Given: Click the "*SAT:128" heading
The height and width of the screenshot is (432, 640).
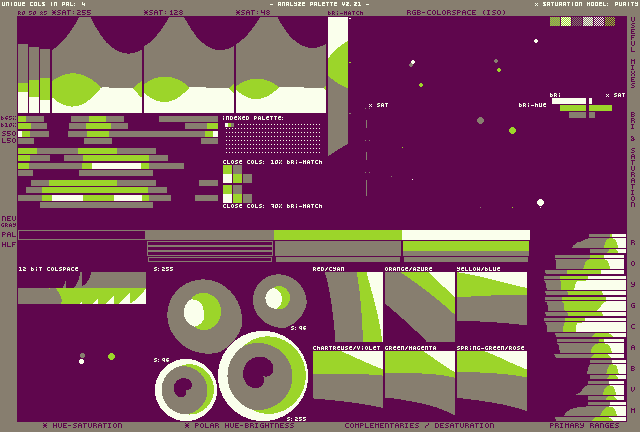Looking at the screenshot, I should (164, 13).
